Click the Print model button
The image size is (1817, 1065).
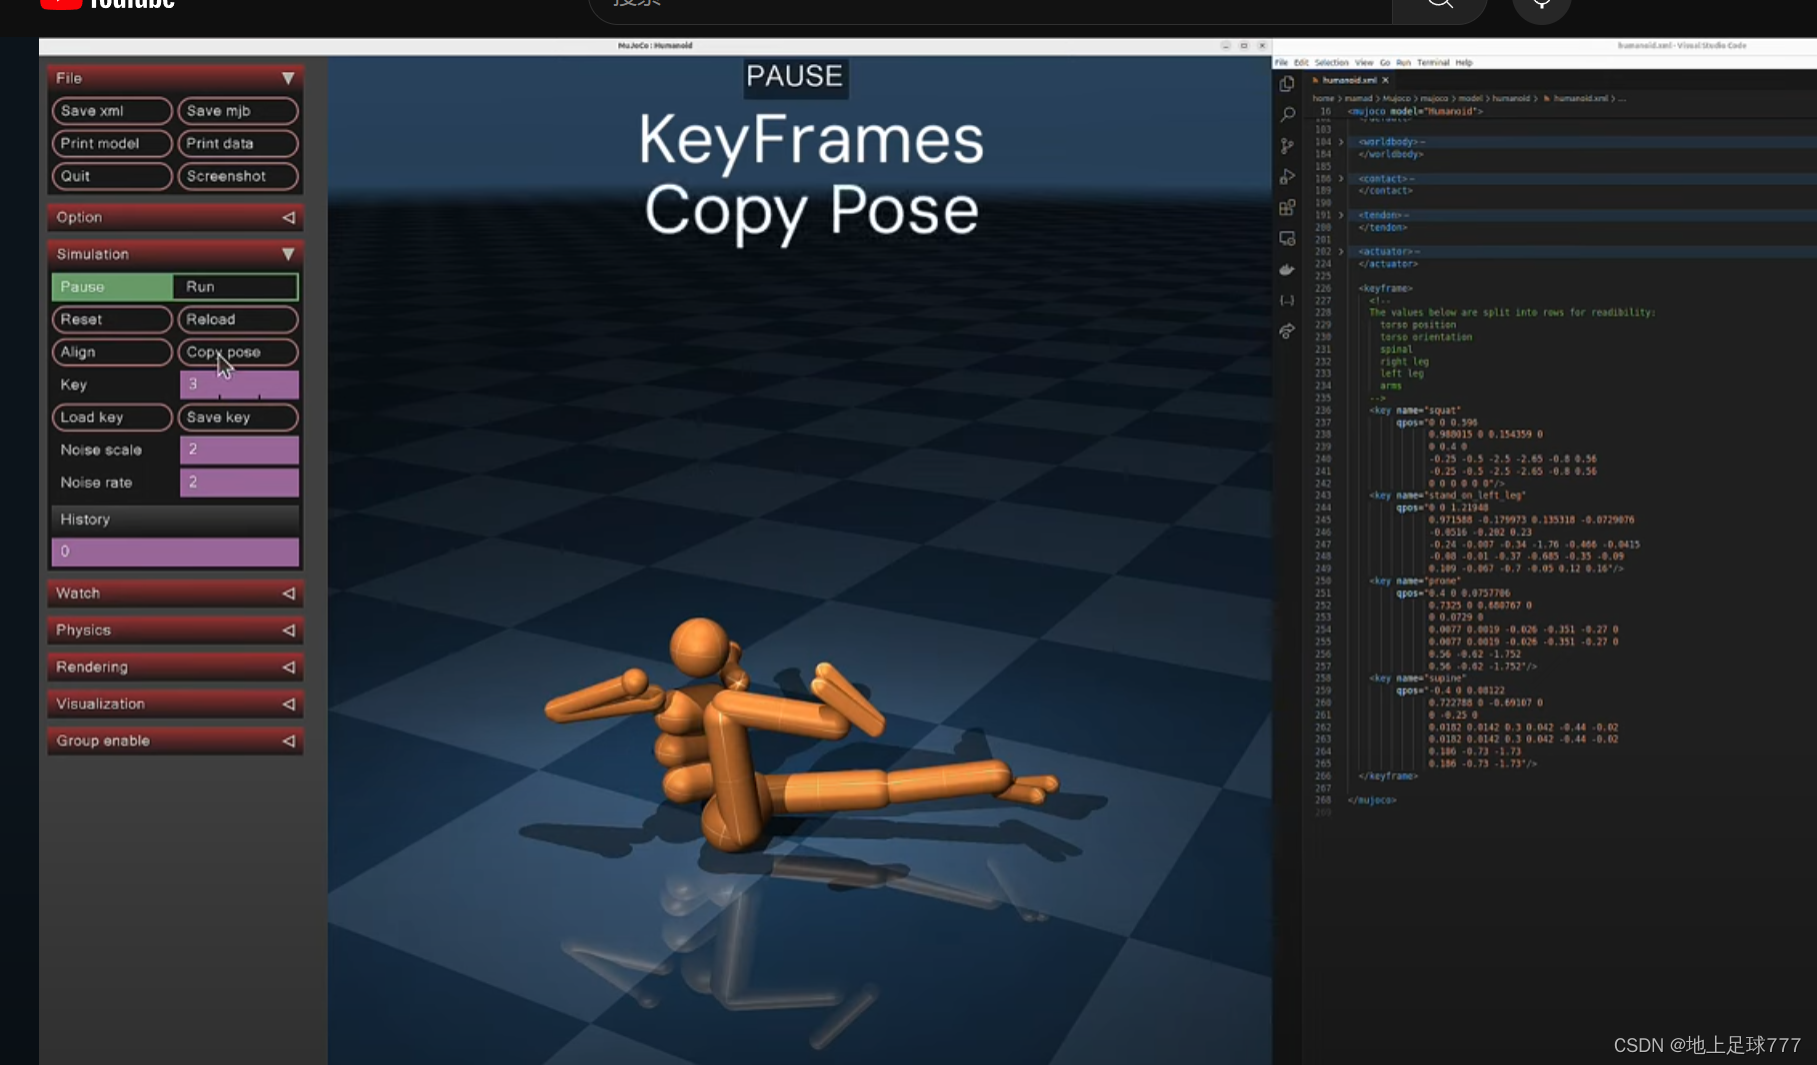tap(112, 144)
